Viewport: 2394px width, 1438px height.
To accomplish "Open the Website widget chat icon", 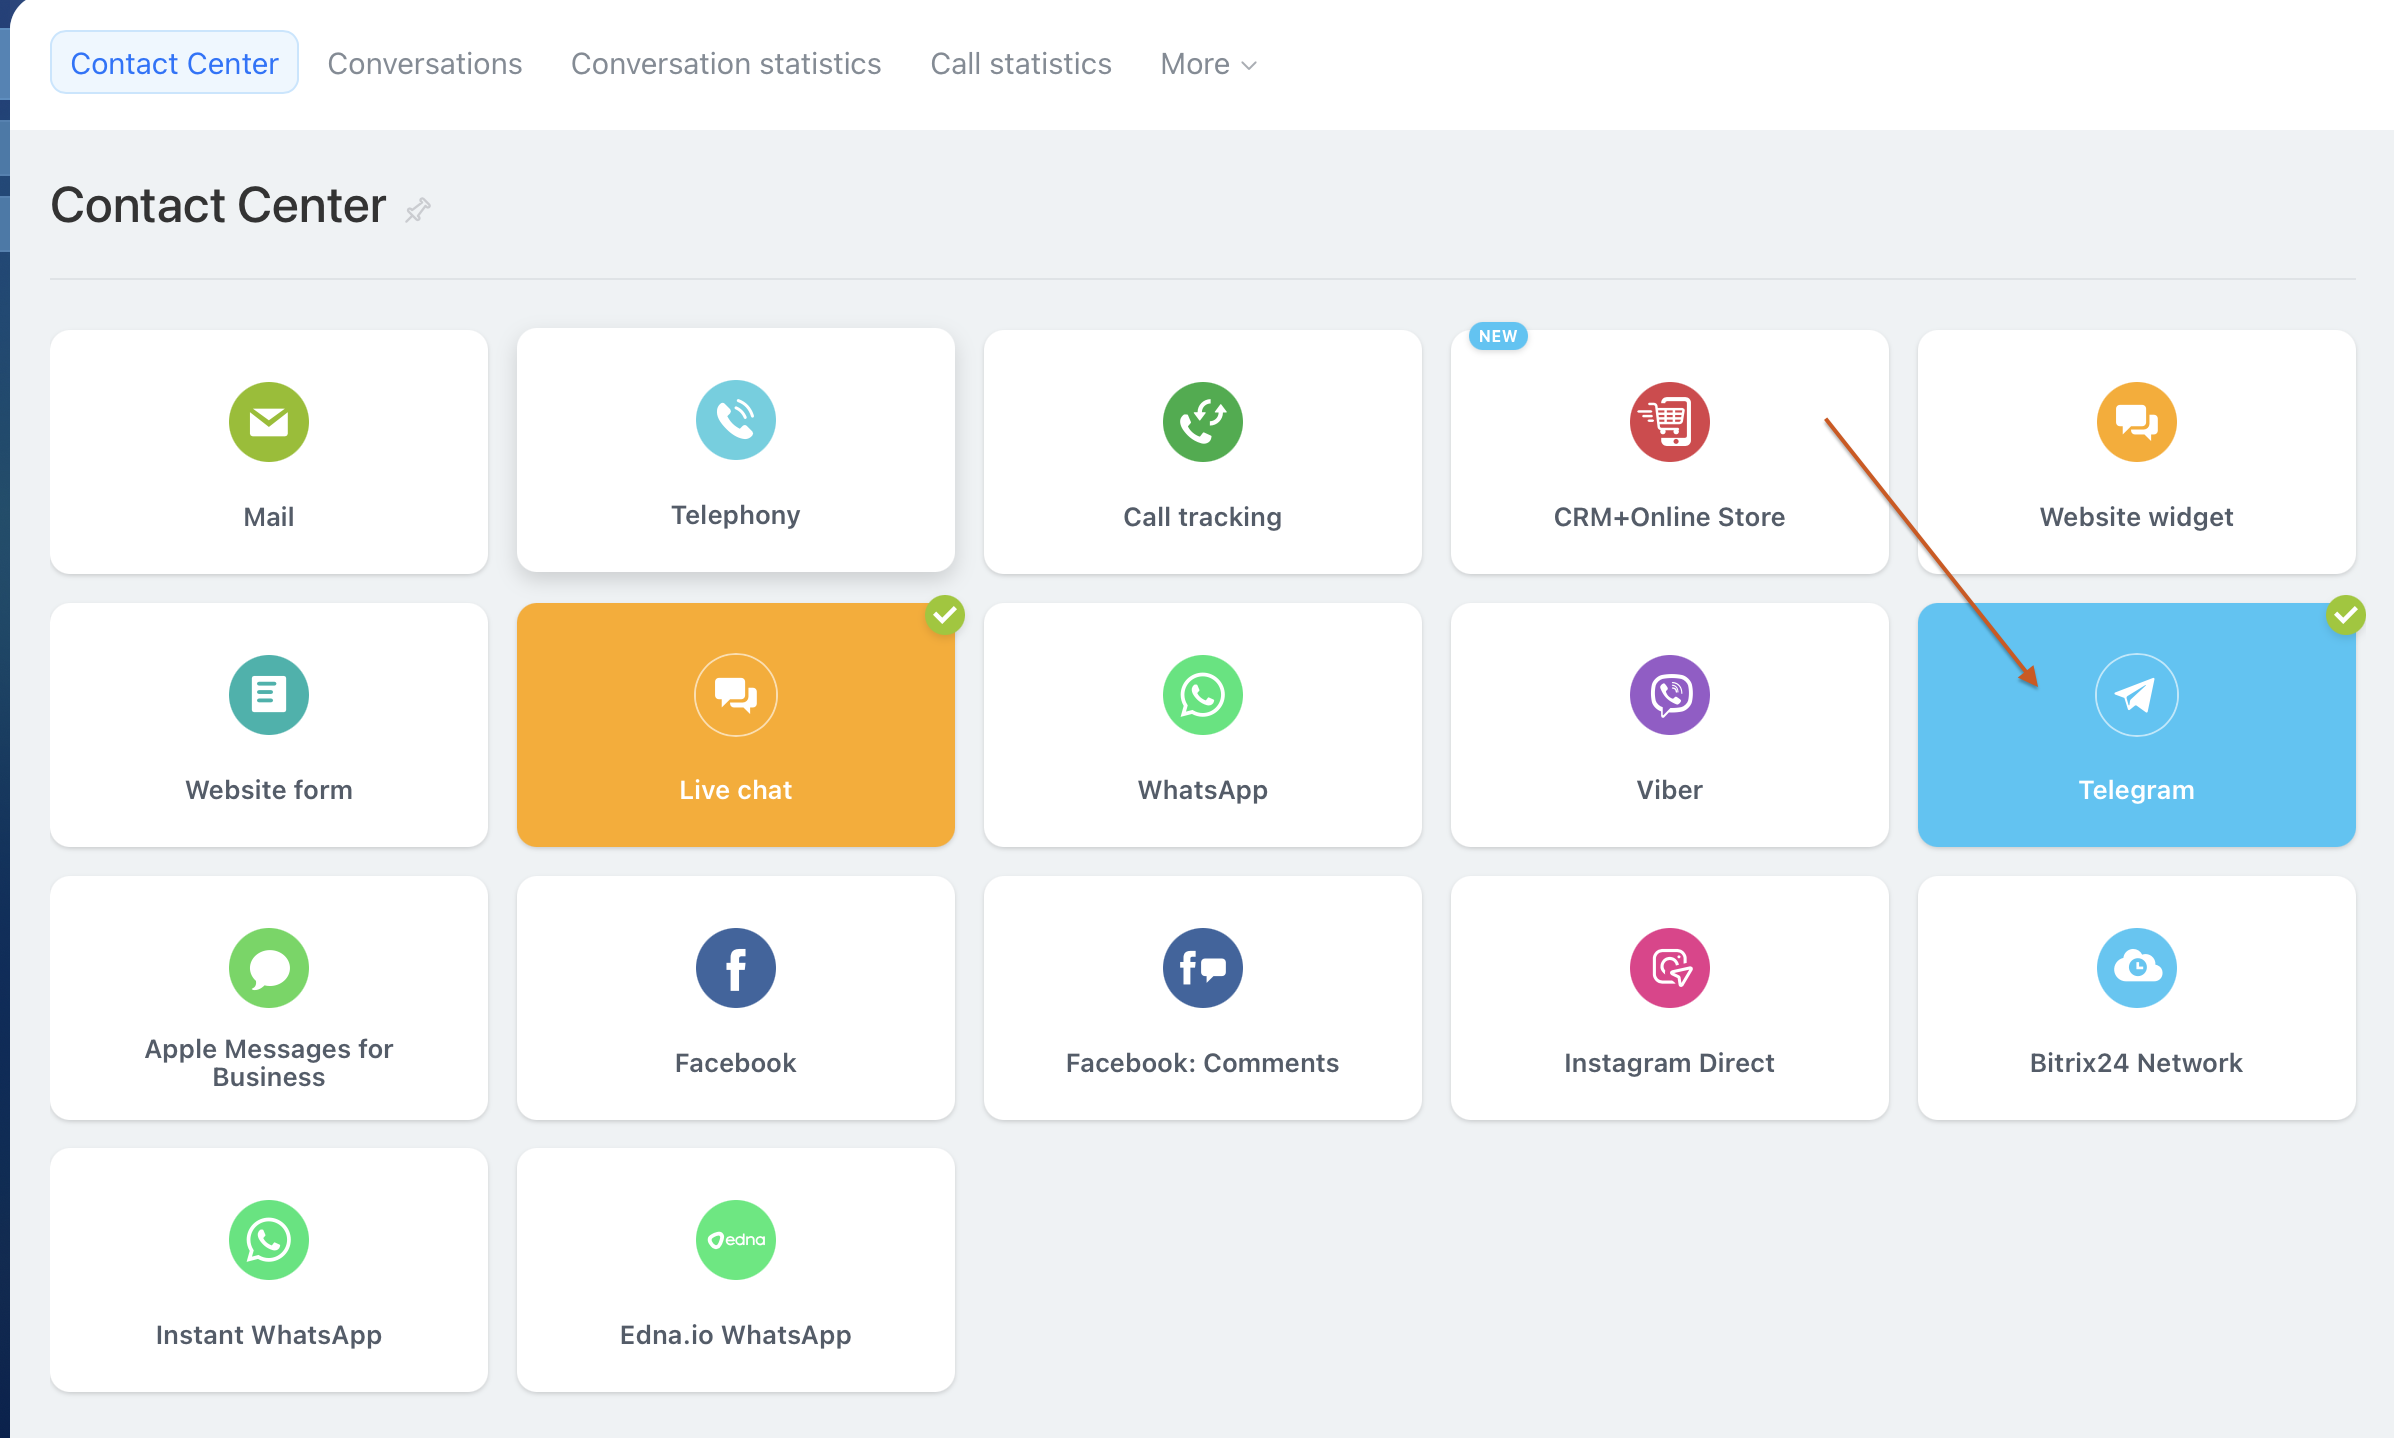I will 2136,422.
